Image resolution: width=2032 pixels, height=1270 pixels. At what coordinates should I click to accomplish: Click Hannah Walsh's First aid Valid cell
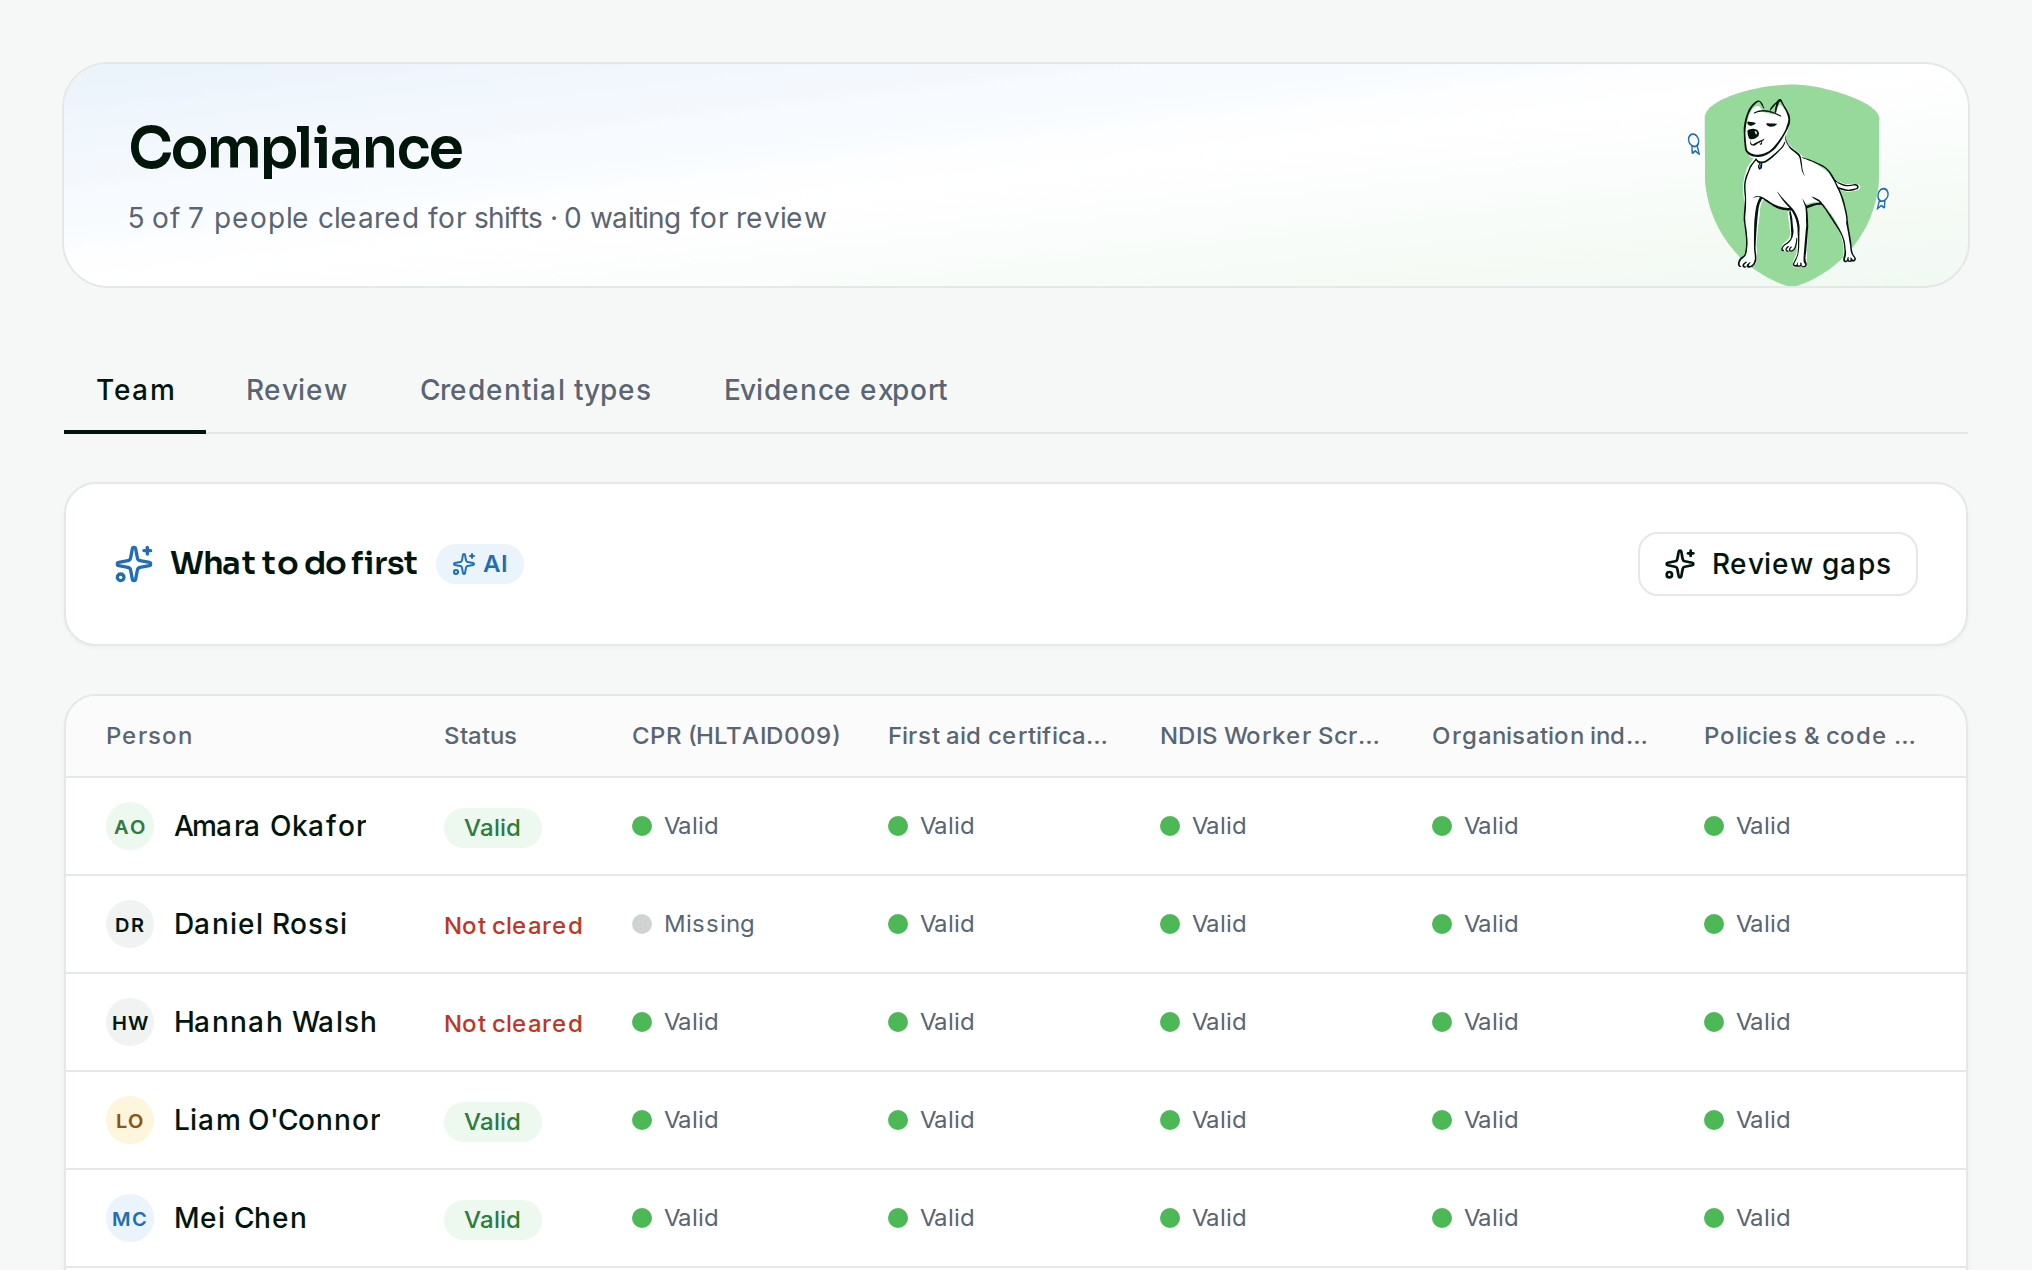(931, 1022)
